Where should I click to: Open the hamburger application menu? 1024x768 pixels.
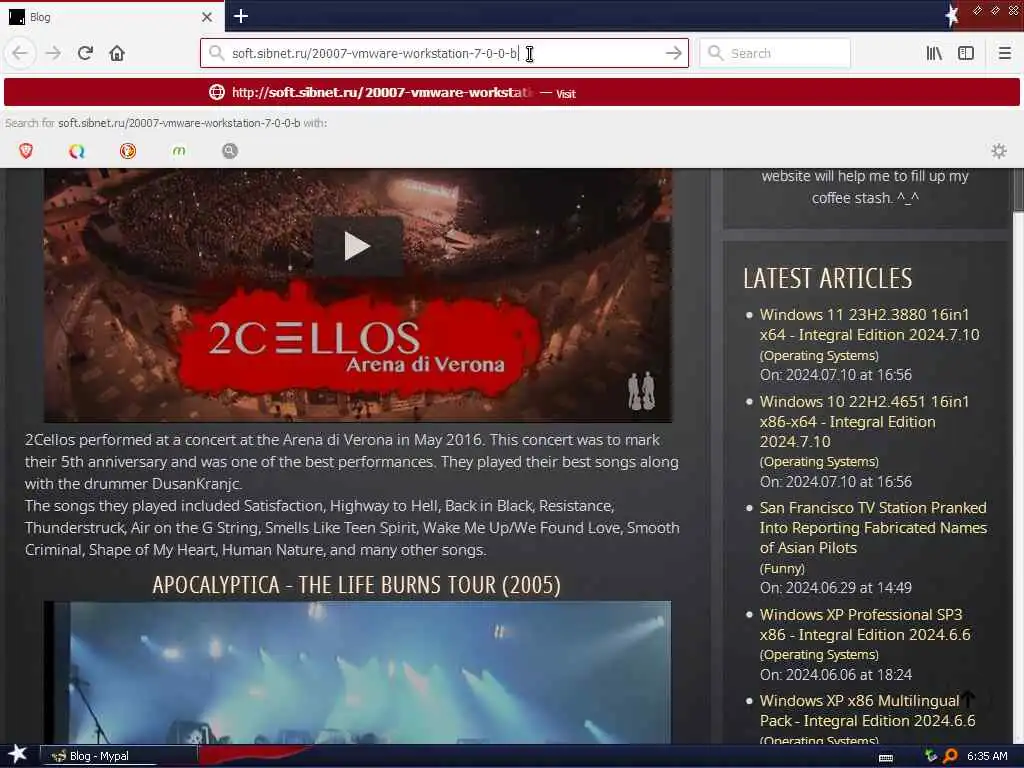point(1004,53)
